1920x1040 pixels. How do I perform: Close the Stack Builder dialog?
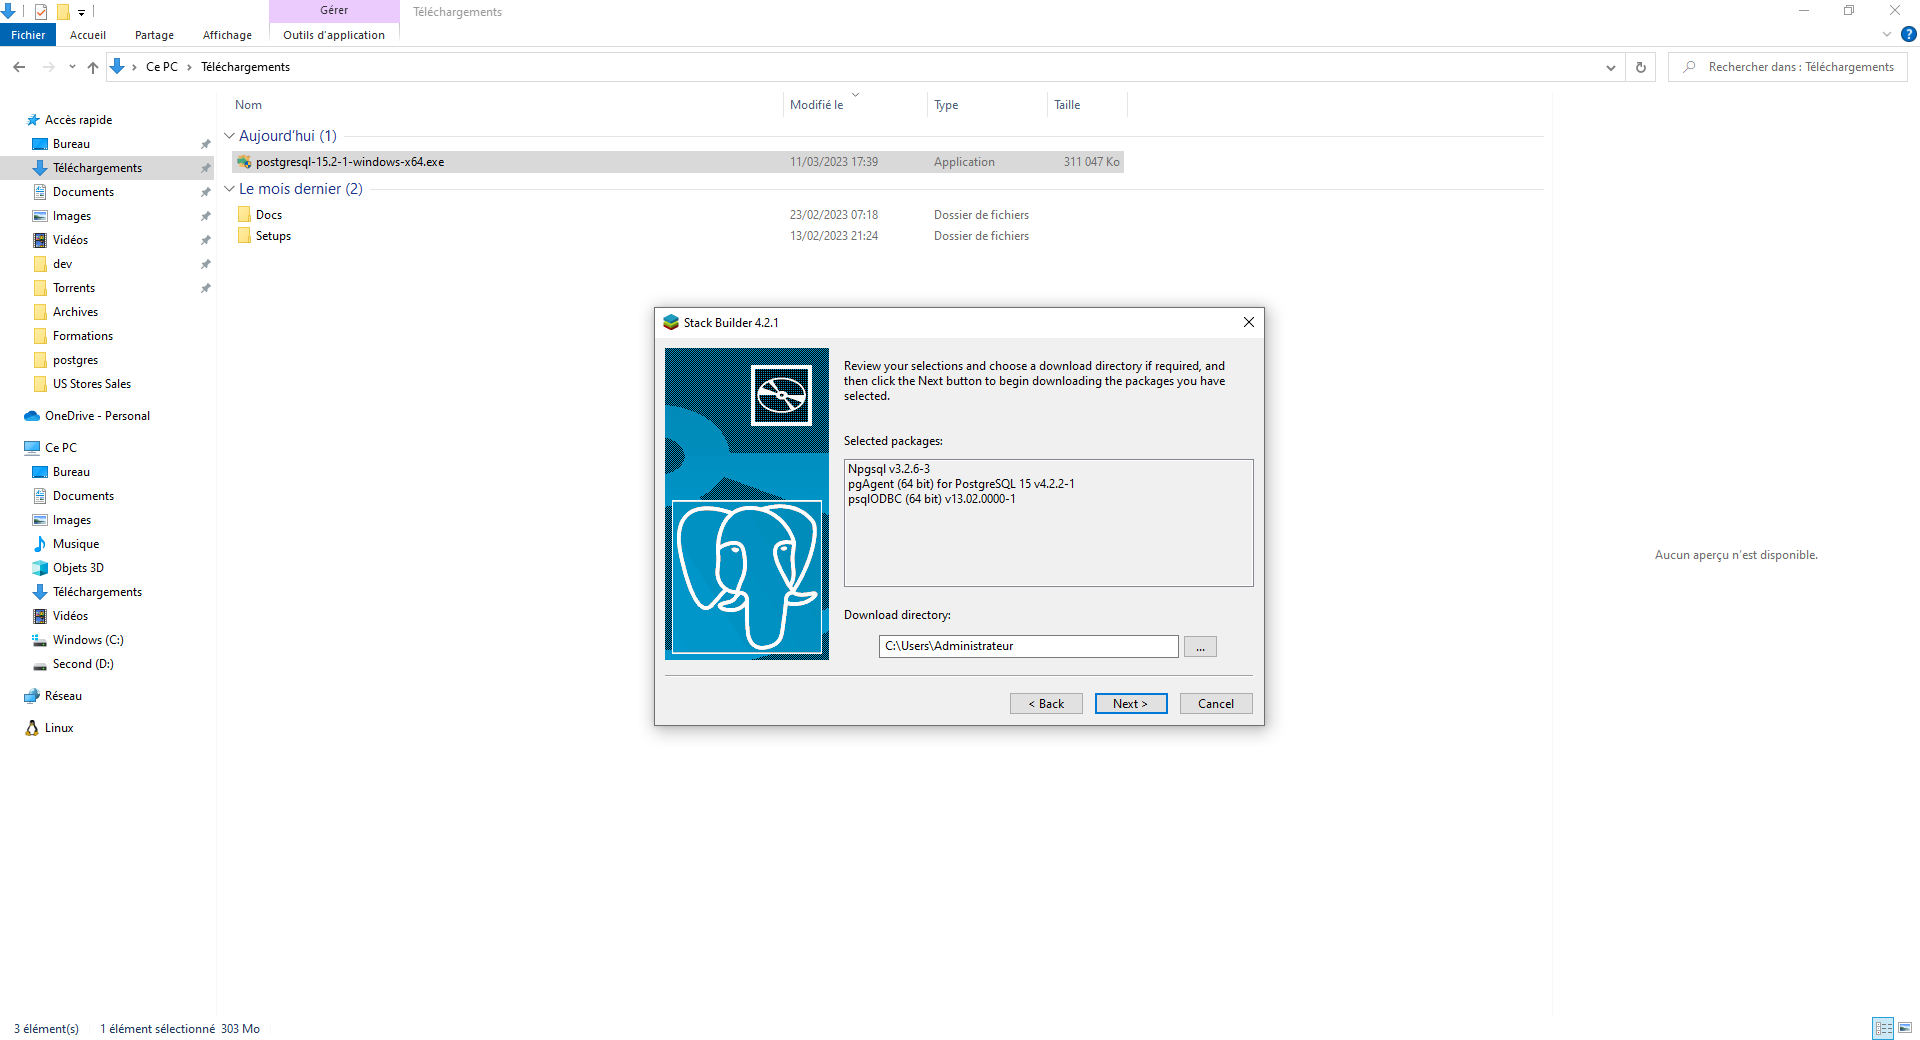point(1248,322)
